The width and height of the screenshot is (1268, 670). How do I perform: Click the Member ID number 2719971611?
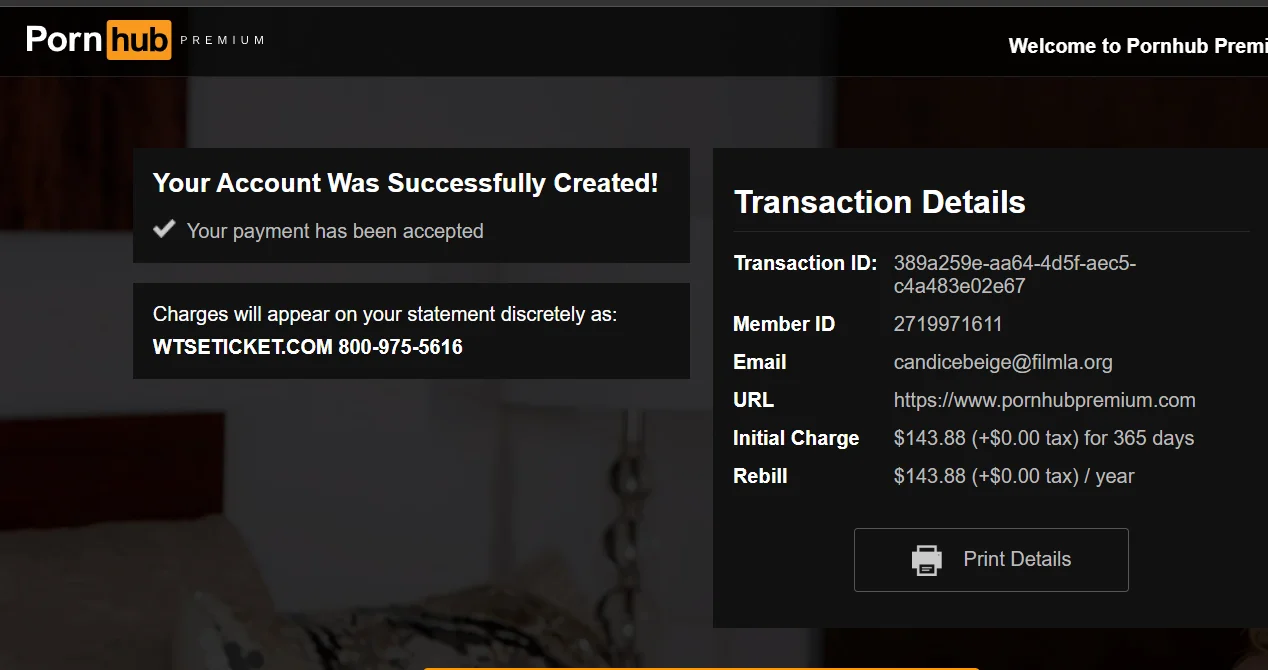[947, 324]
